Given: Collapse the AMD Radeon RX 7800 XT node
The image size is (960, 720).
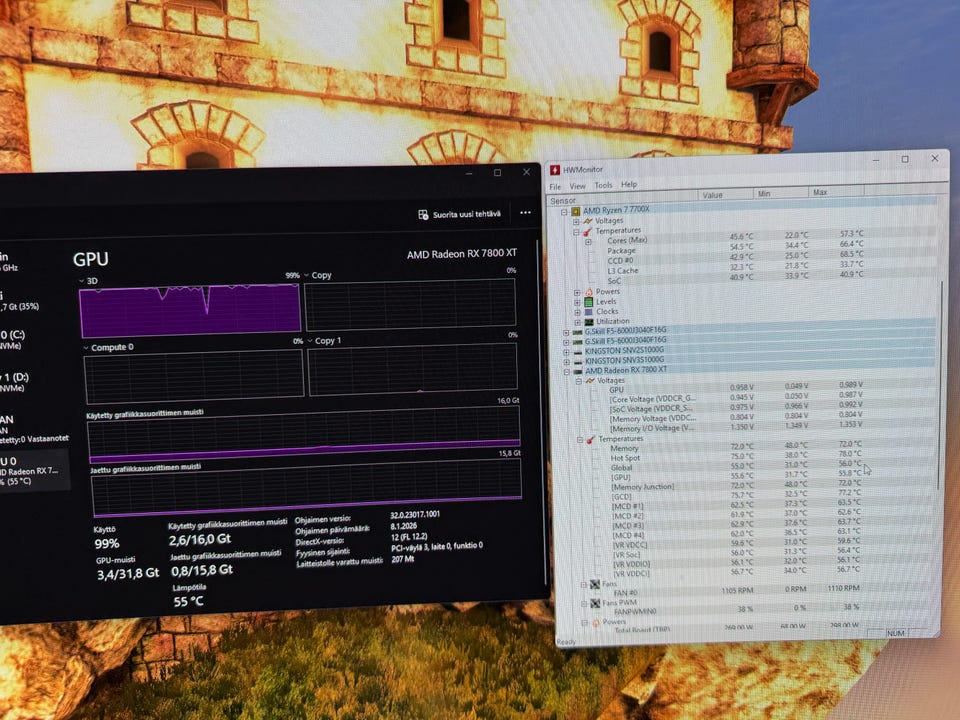Looking at the screenshot, I should click(567, 372).
